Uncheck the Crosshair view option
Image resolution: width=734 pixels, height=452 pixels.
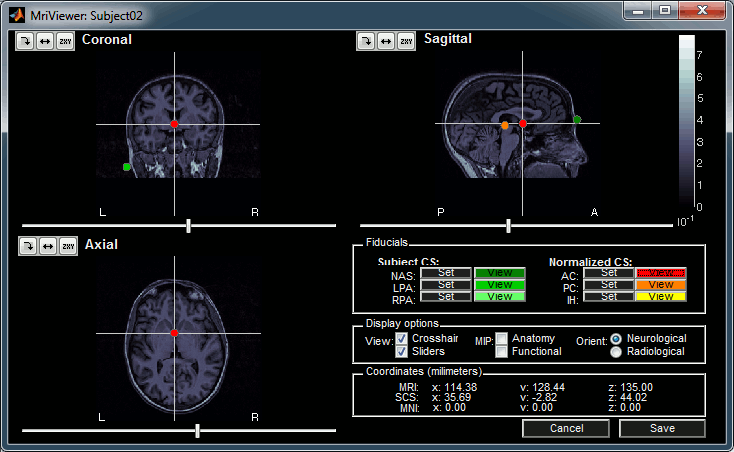[401, 339]
